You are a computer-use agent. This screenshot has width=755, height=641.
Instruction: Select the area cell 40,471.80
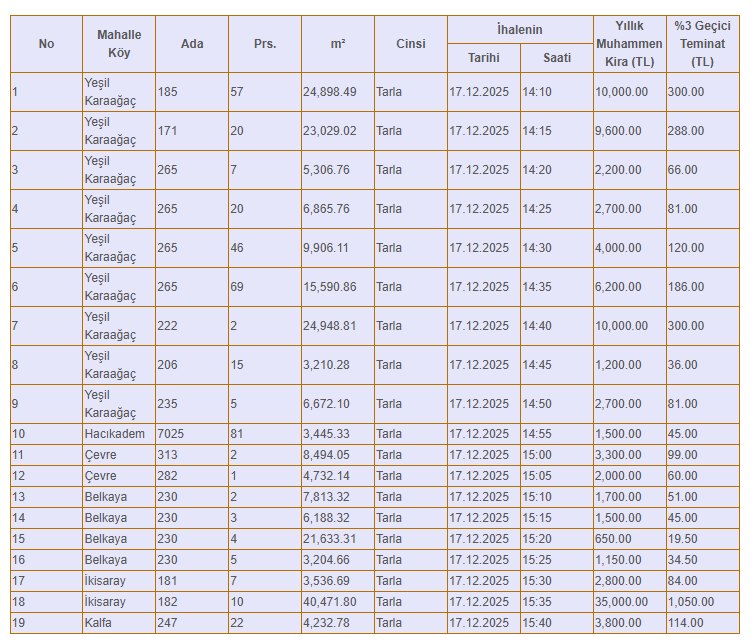(338, 602)
